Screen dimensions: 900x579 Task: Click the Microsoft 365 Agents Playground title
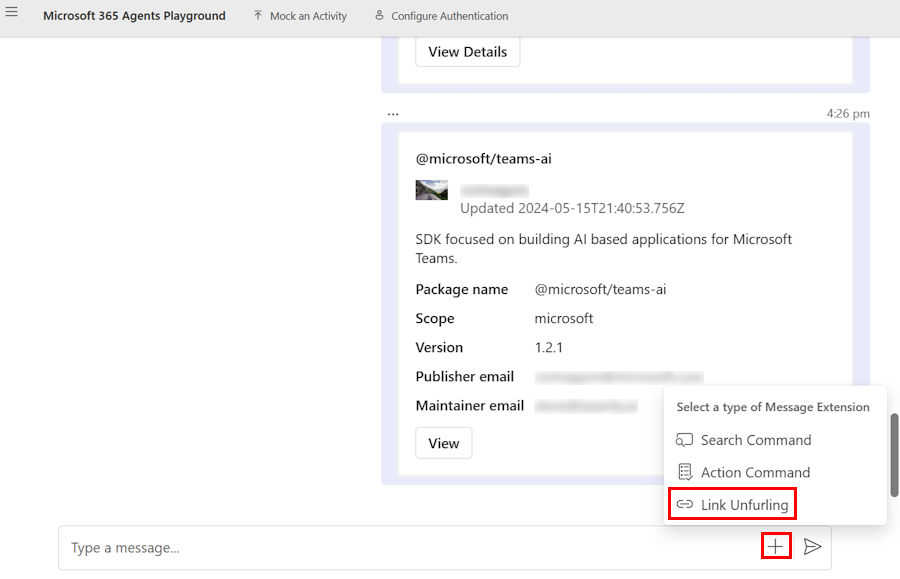134,16
